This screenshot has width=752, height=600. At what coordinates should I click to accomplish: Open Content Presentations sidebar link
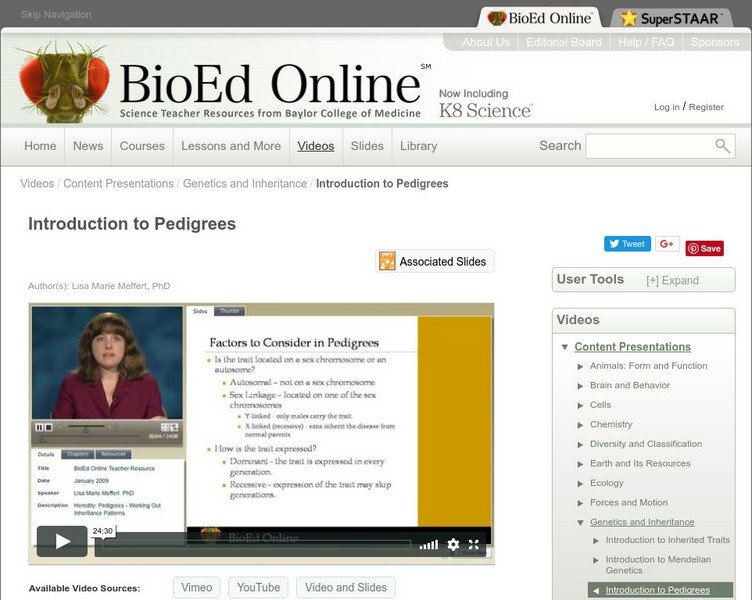(x=633, y=347)
